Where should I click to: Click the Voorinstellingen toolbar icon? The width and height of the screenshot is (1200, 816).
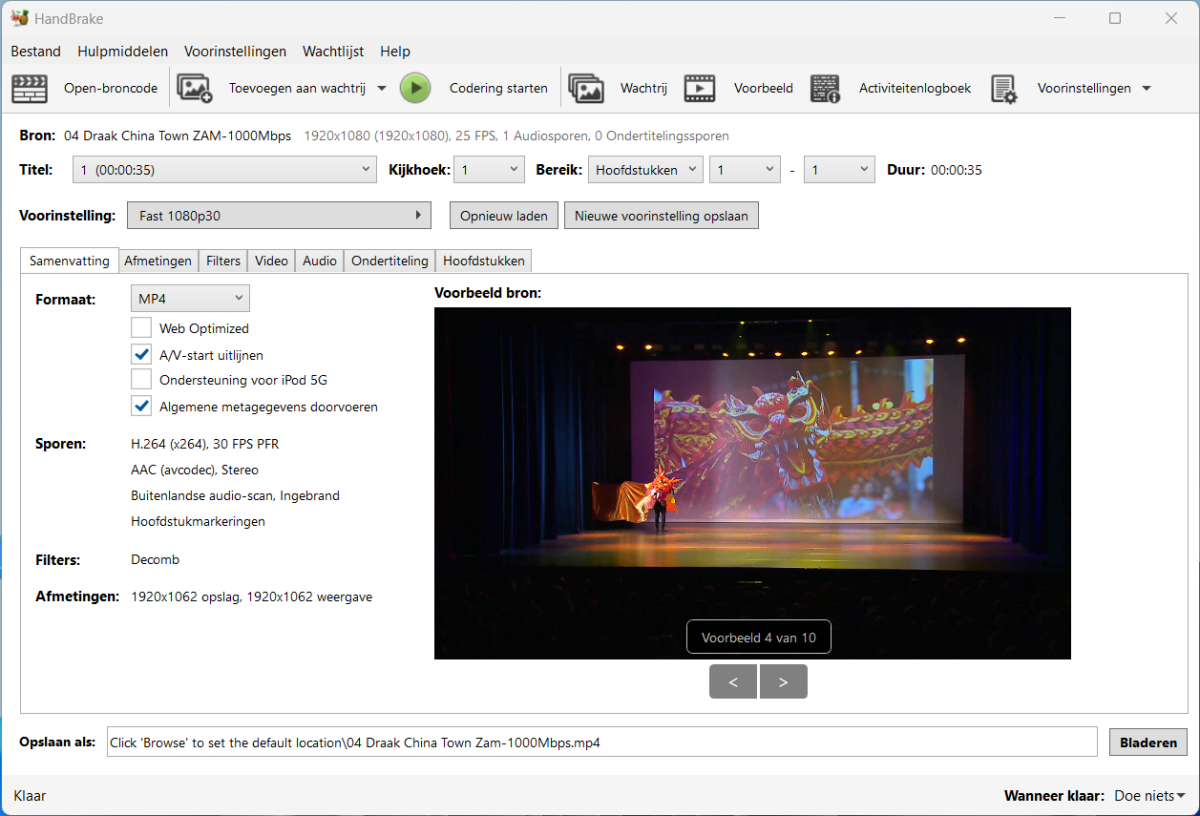[1004, 88]
